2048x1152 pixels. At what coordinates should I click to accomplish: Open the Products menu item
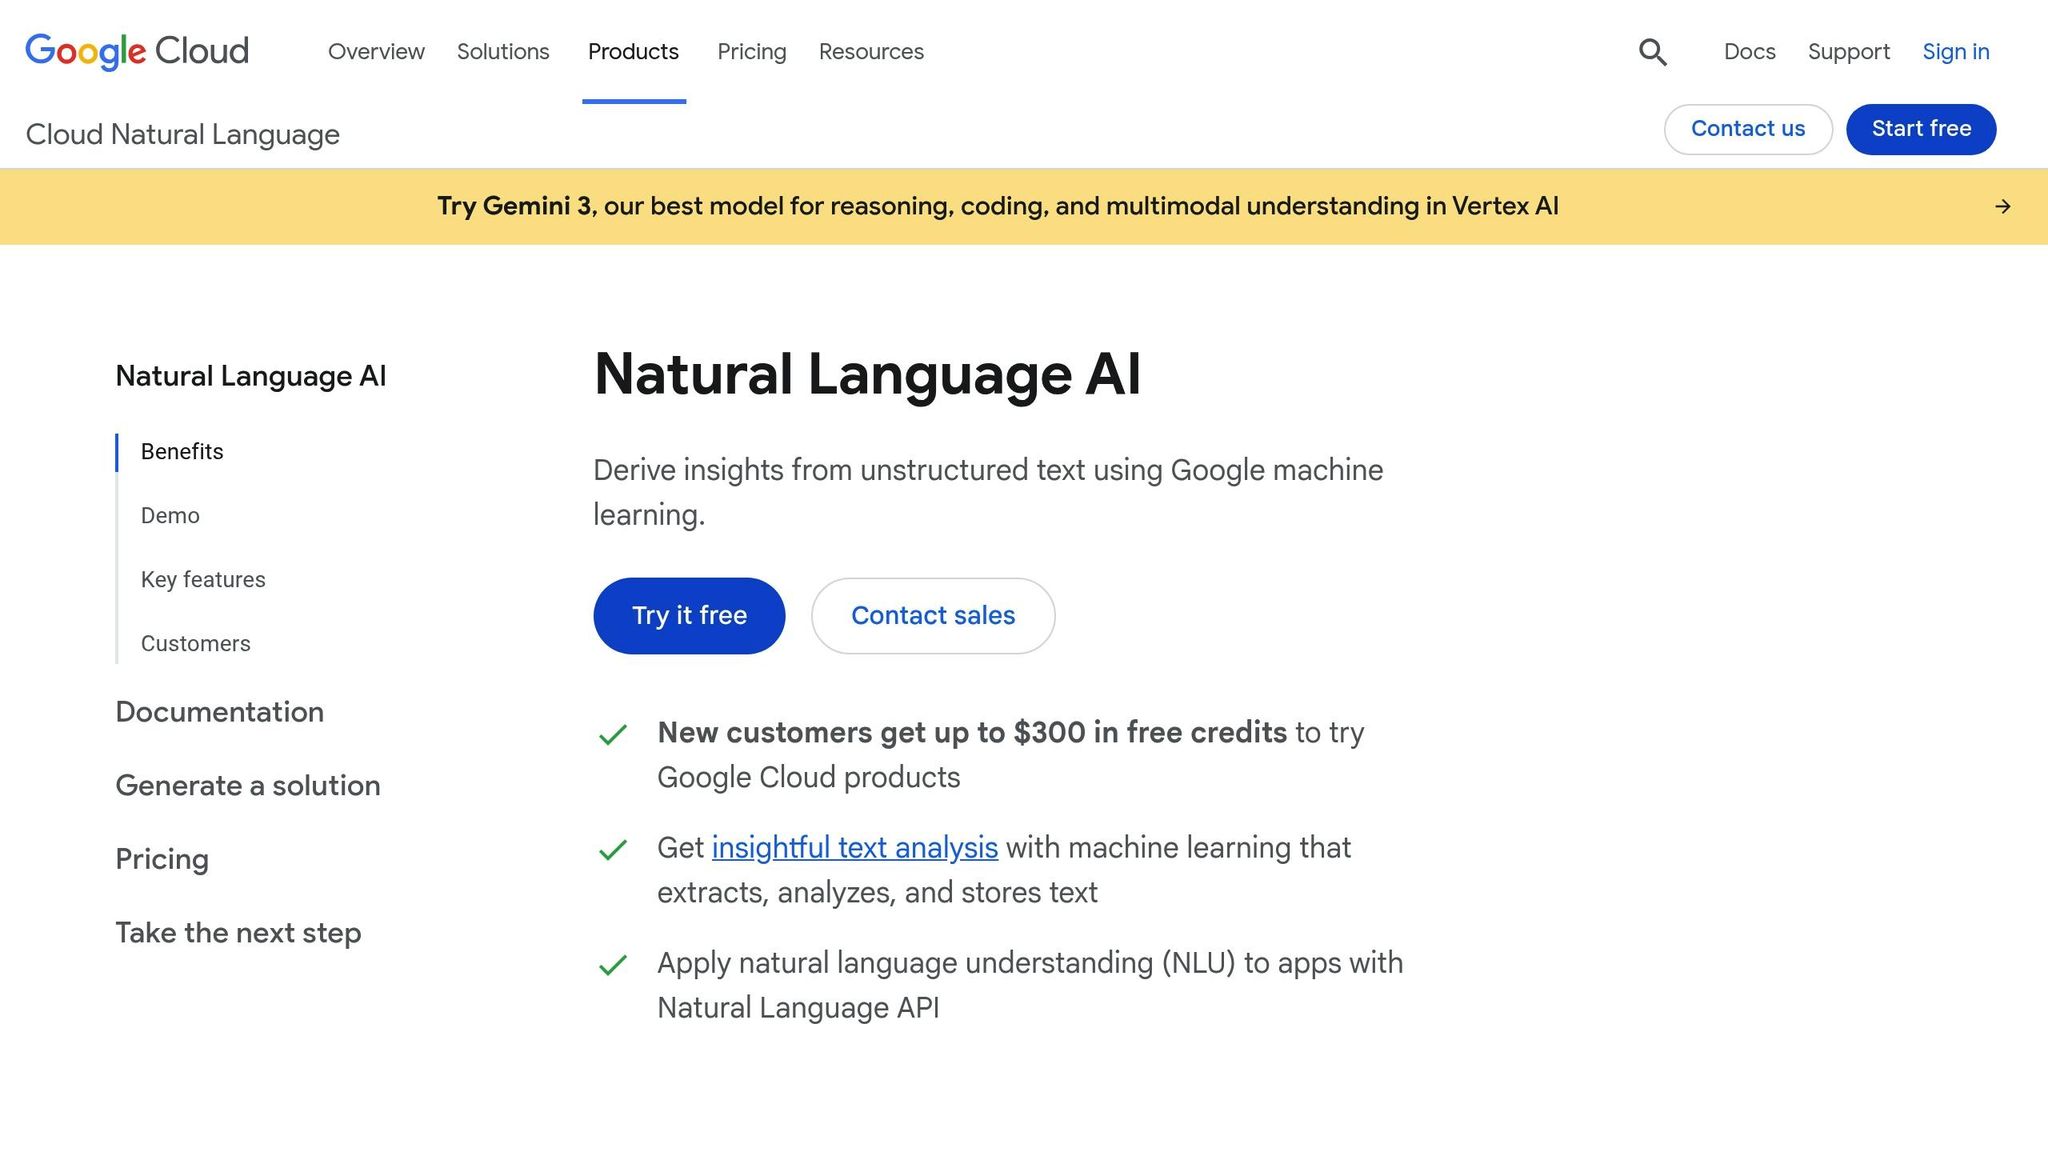pyautogui.click(x=633, y=51)
